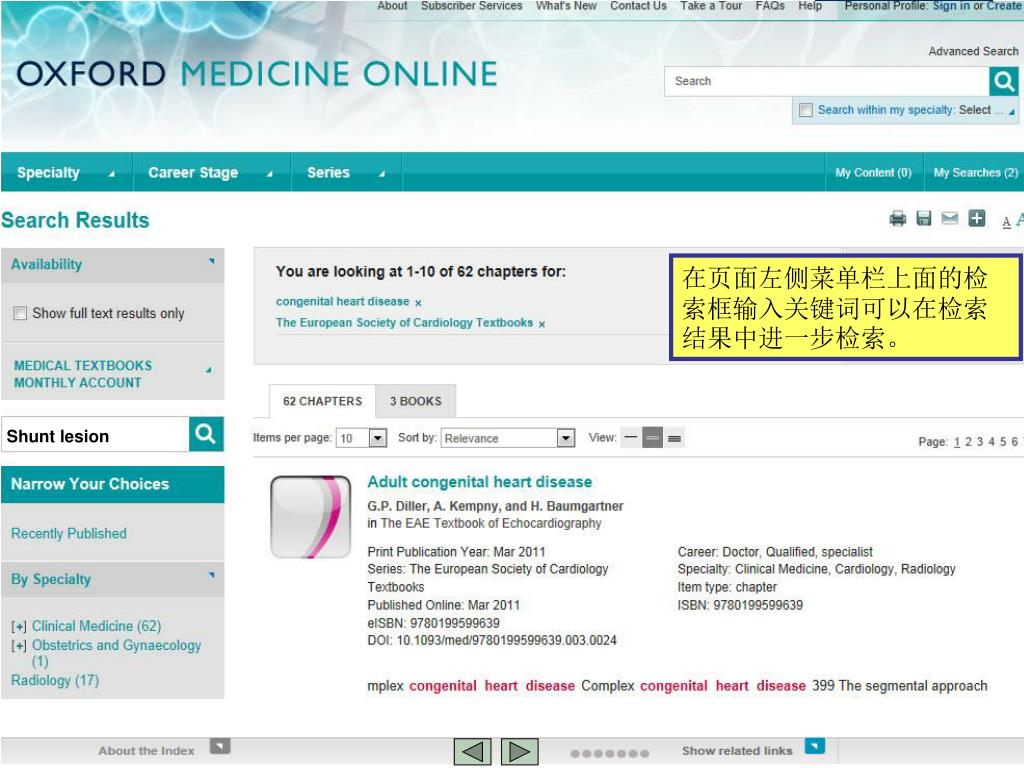Click Recently Published filter

69,534
